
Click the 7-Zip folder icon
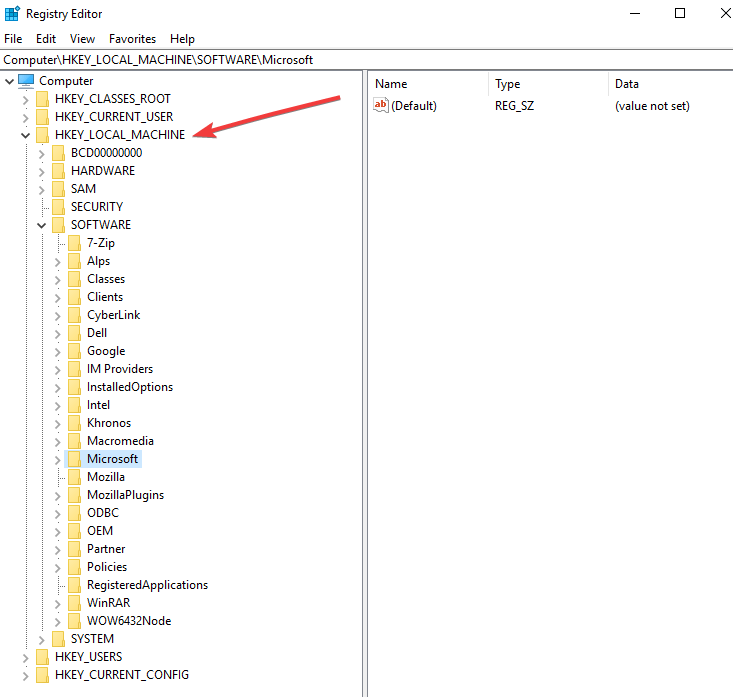pyautogui.click(x=74, y=243)
